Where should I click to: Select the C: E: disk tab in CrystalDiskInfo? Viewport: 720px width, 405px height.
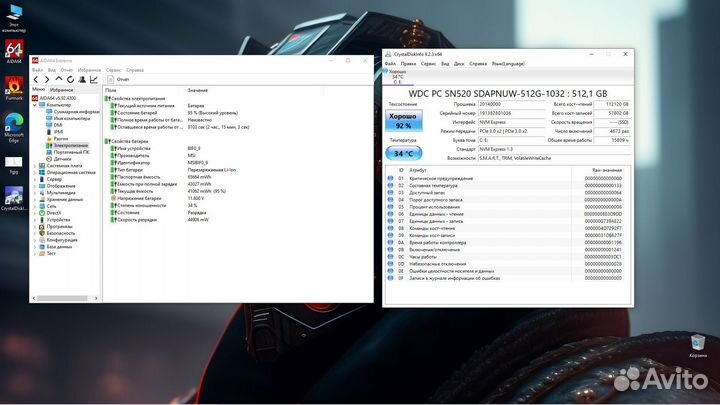pyautogui.click(x=398, y=77)
